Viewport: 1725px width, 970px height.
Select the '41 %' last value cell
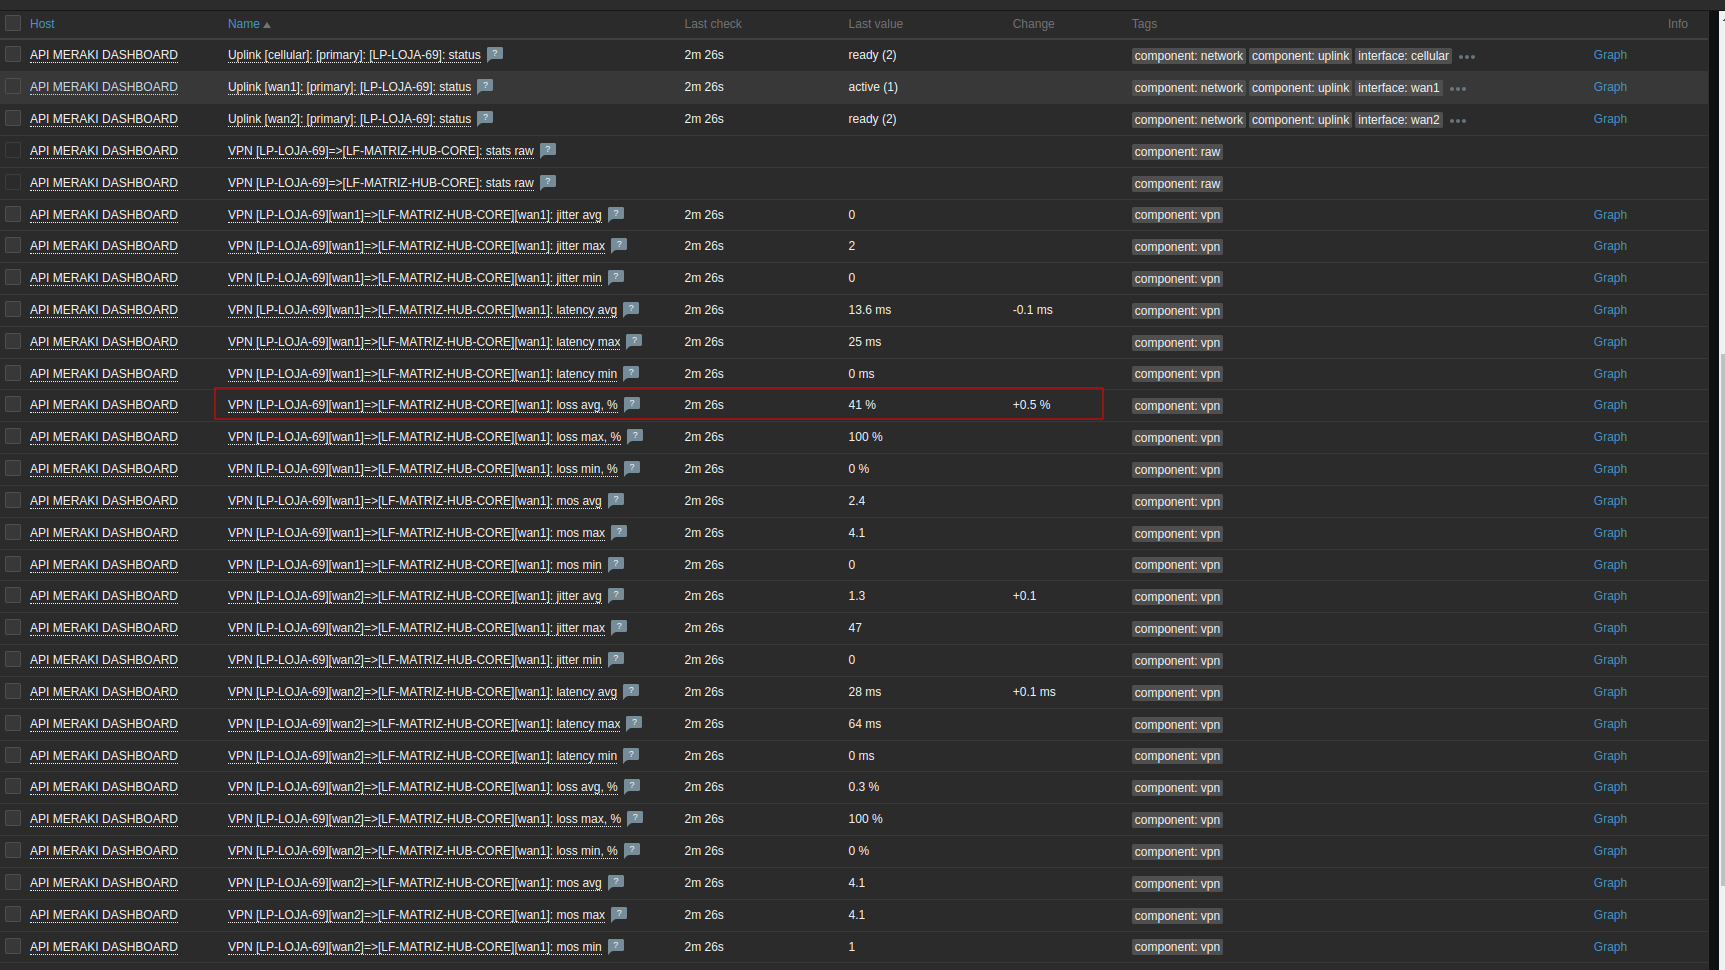(862, 405)
